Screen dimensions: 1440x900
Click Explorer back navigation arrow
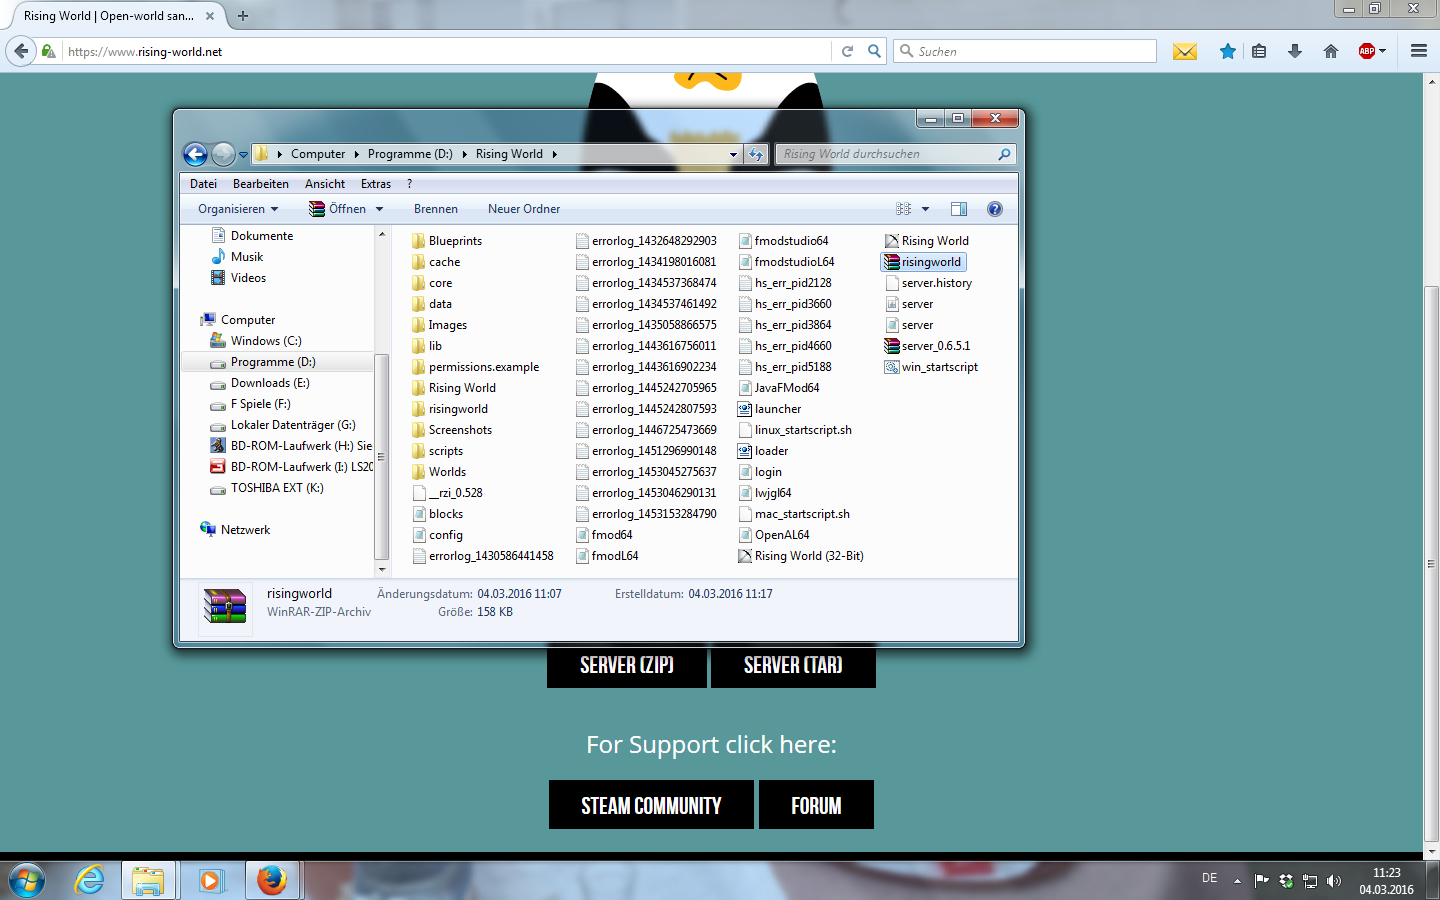[196, 154]
